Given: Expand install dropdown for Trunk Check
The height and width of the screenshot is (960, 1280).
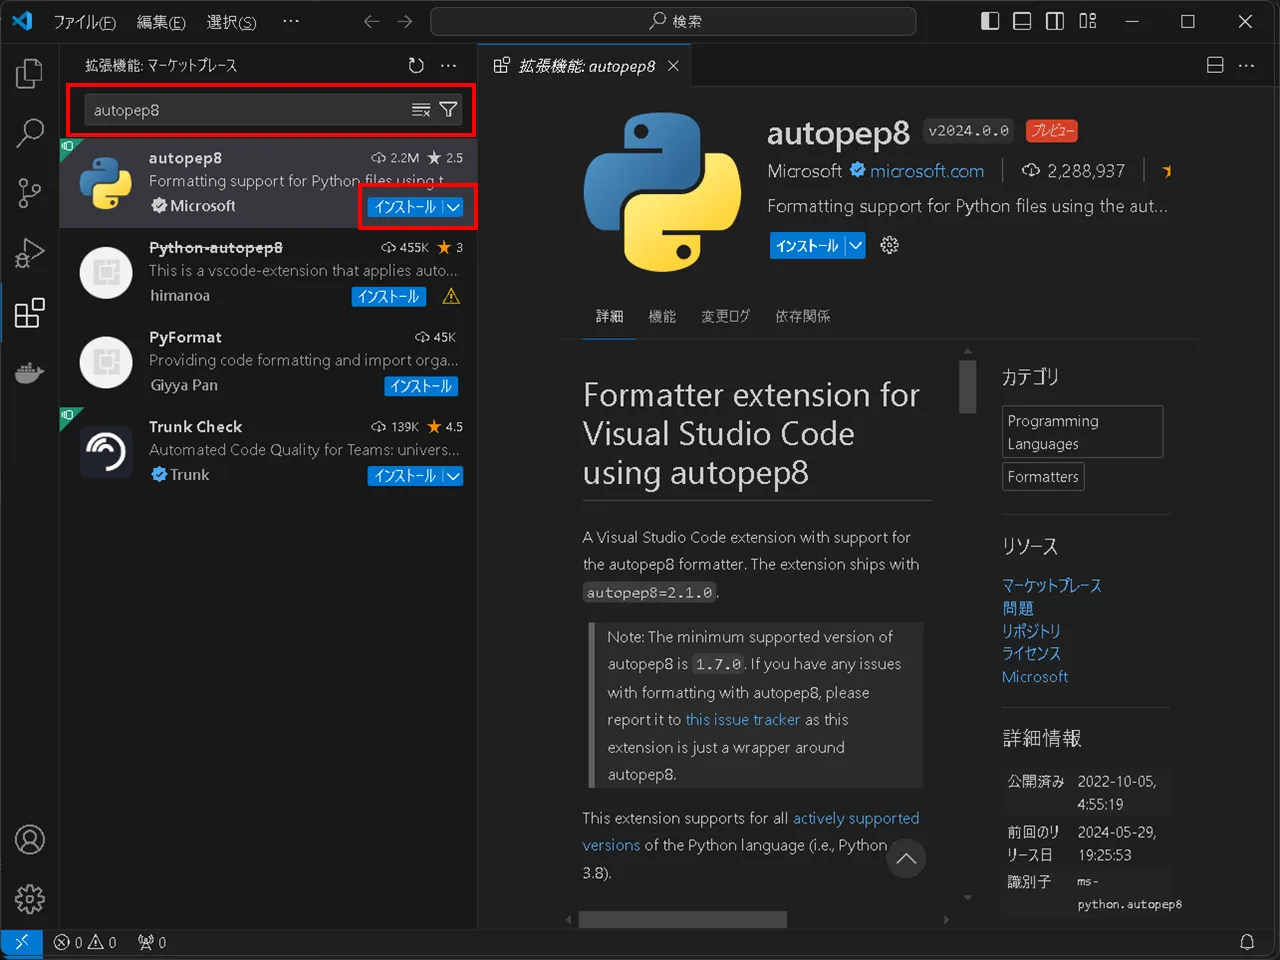Looking at the screenshot, I should (x=453, y=476).
